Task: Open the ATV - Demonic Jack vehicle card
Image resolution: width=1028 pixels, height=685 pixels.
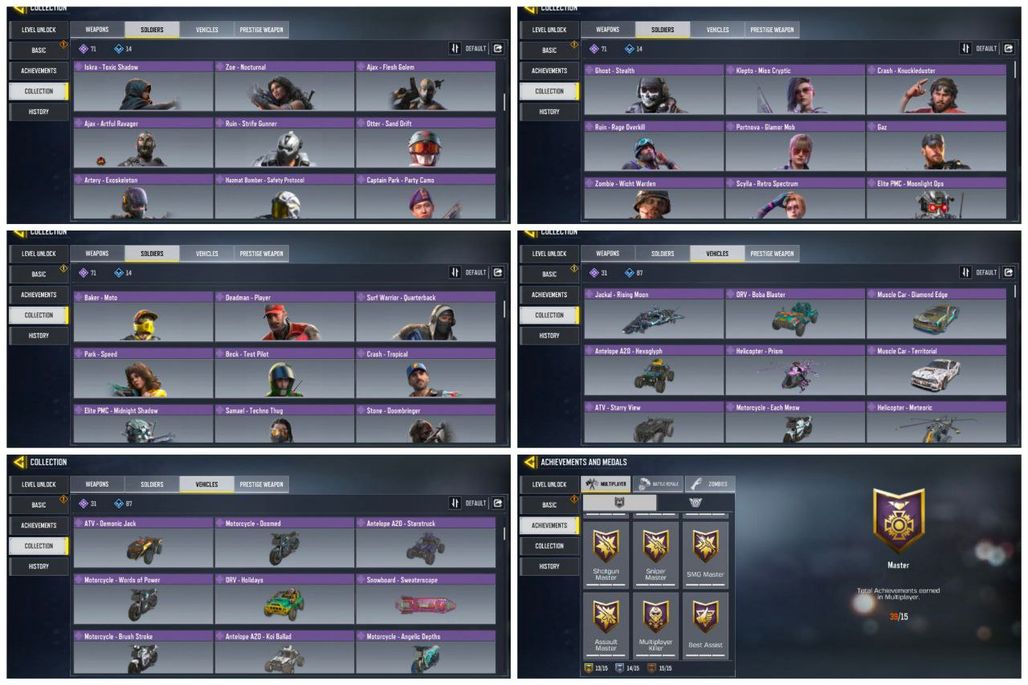Action: [x=144, y=543]
